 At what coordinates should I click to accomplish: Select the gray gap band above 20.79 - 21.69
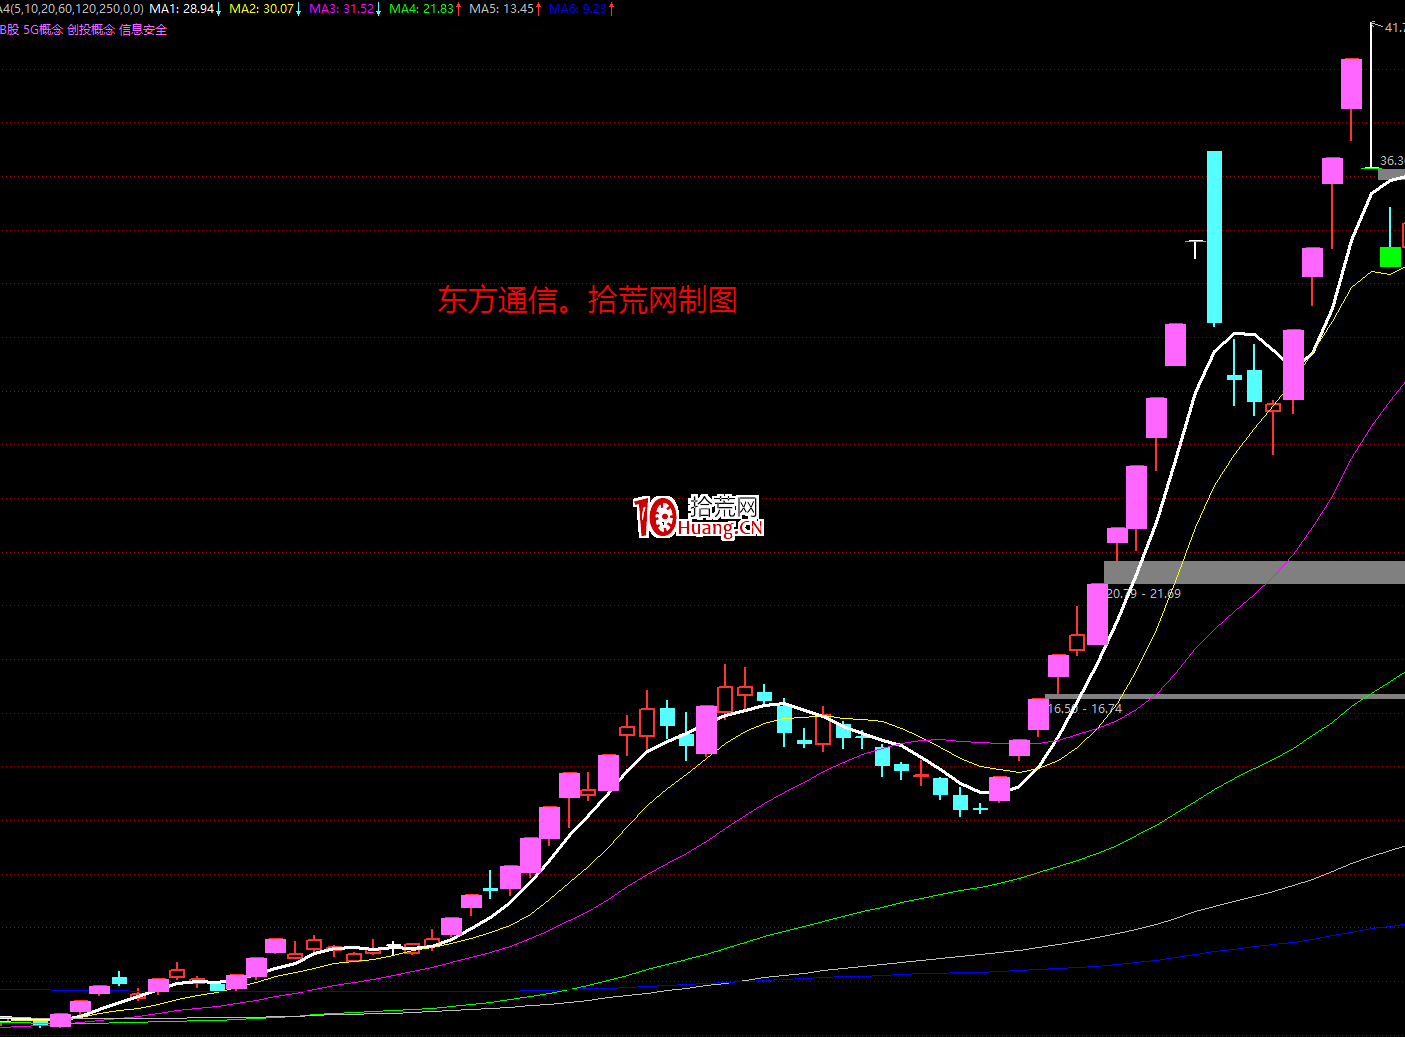(1254, 572)
